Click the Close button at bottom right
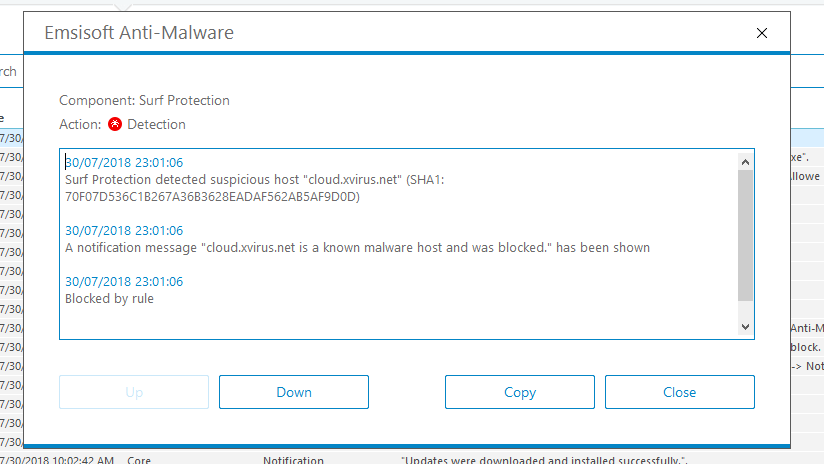The width and height of the screenshot is (824, 464). tap(679, 392)
